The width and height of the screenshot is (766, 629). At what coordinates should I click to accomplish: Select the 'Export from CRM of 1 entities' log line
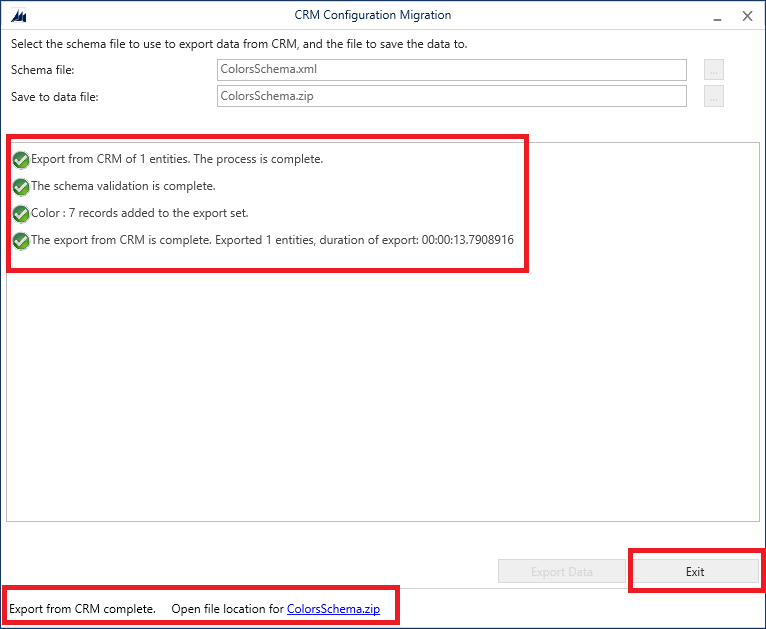(x=177, y=159)
